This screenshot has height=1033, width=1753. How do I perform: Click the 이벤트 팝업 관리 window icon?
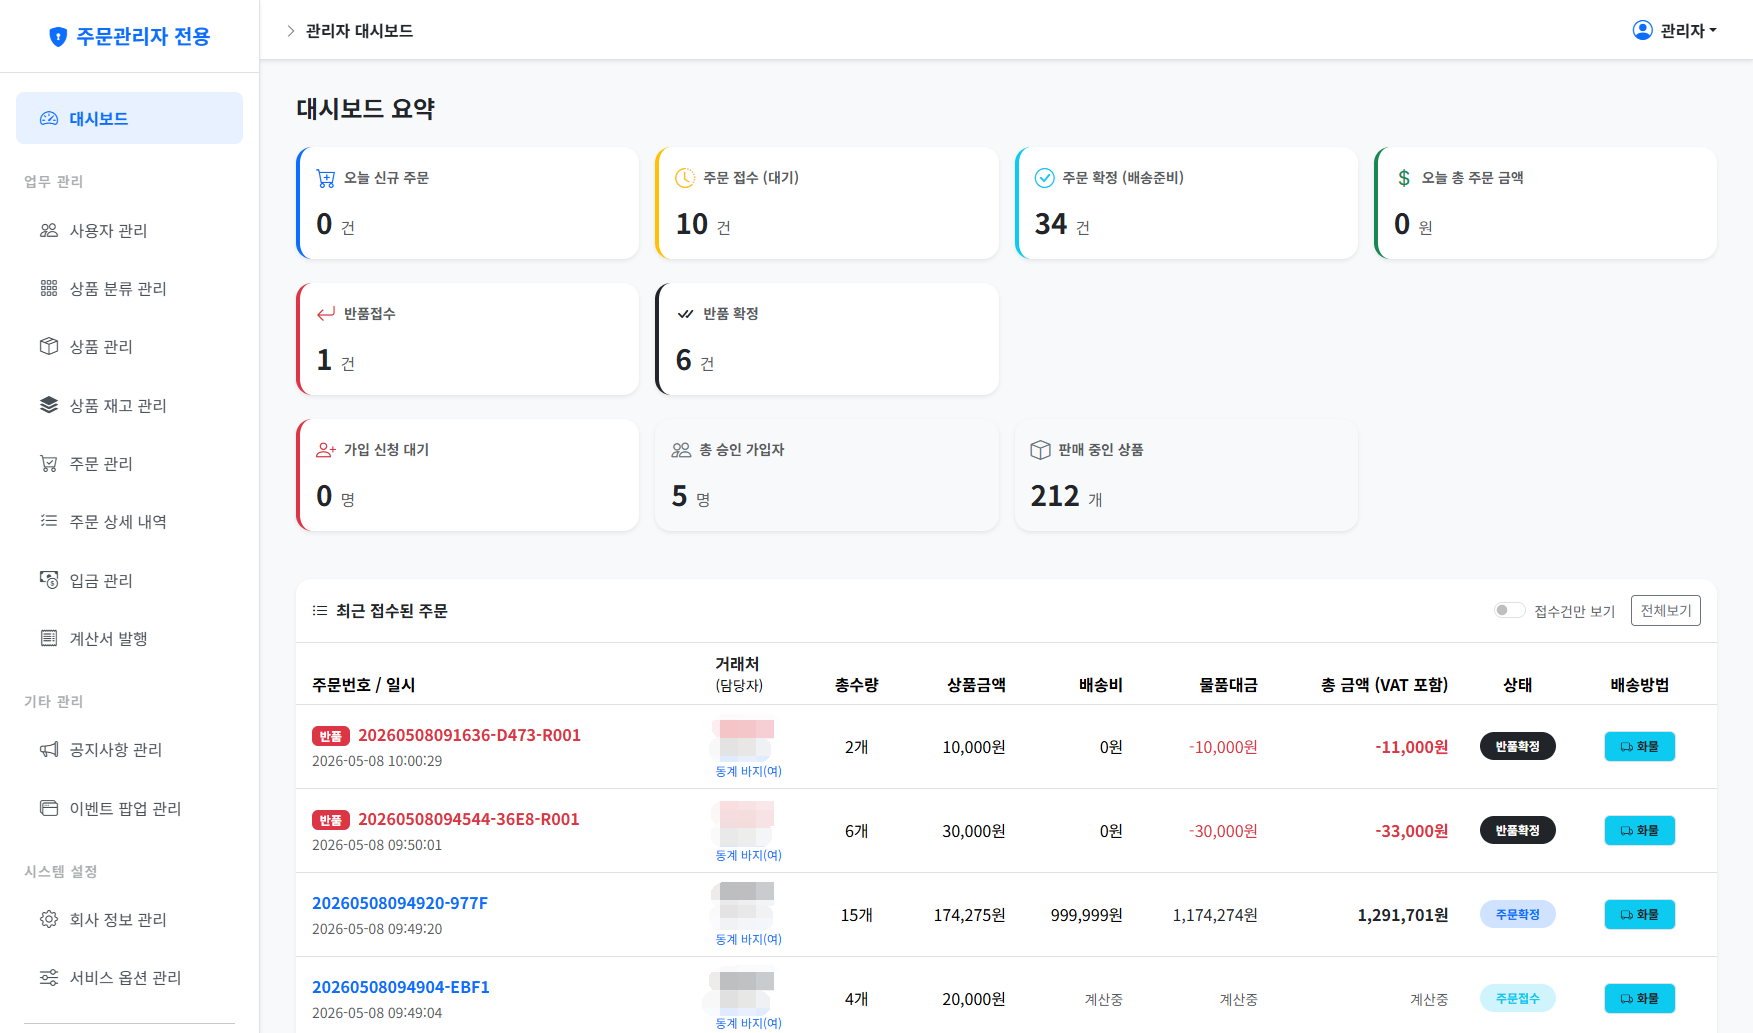[x=49, y=808]
